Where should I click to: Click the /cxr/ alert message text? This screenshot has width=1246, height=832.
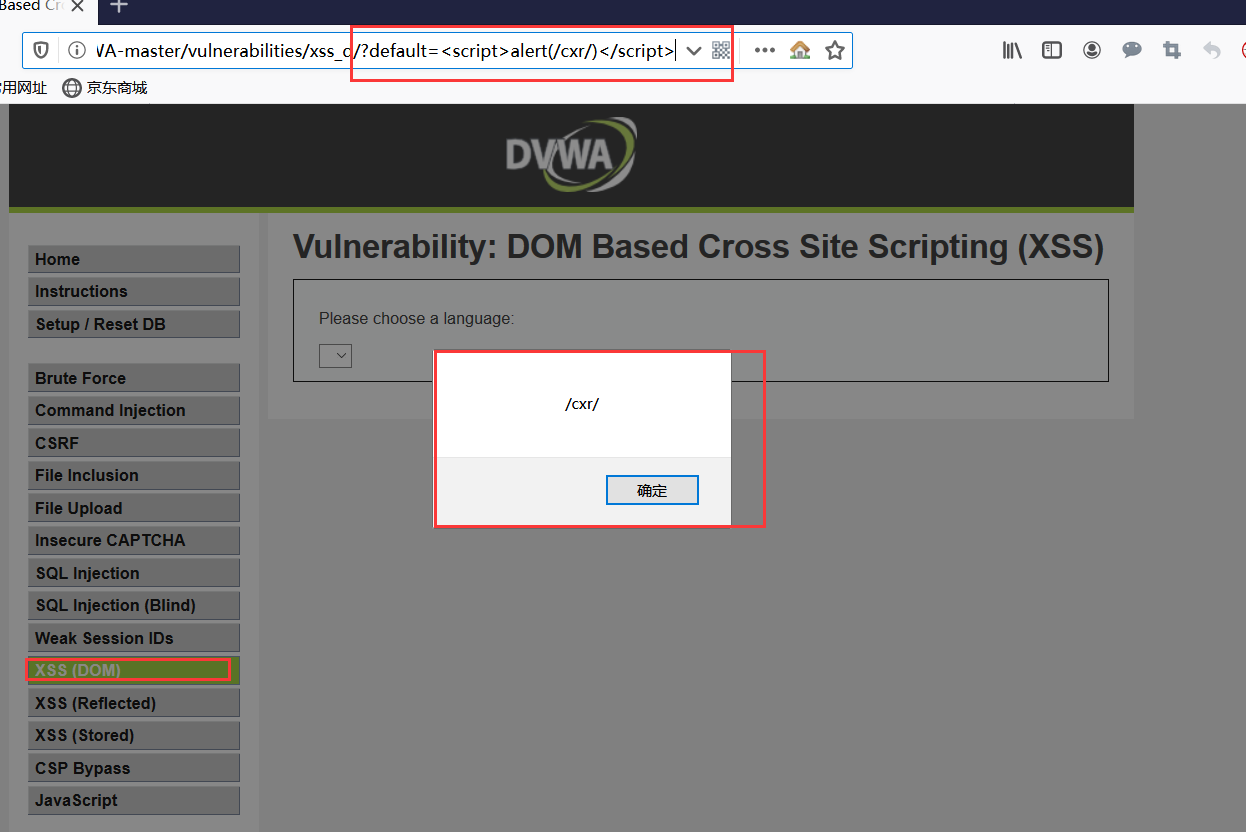pos(582,404)
